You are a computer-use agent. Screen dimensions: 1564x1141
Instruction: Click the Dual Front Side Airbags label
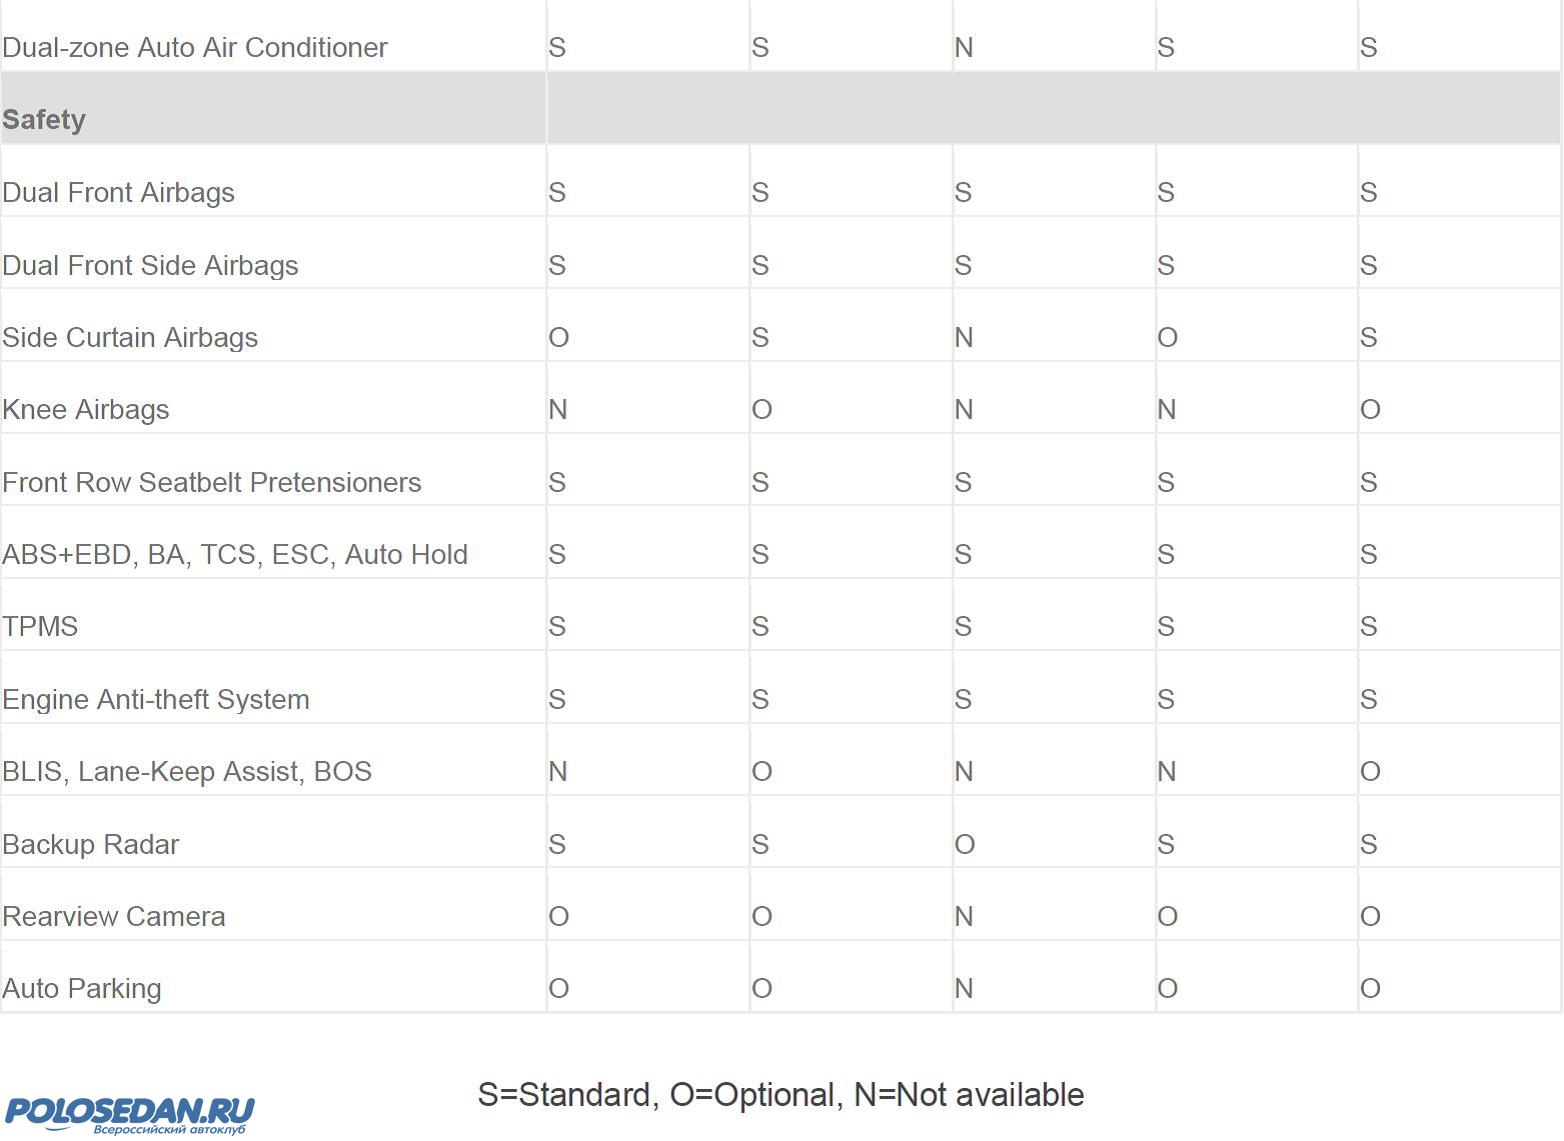pyautogui.click(x=150, y=266)
